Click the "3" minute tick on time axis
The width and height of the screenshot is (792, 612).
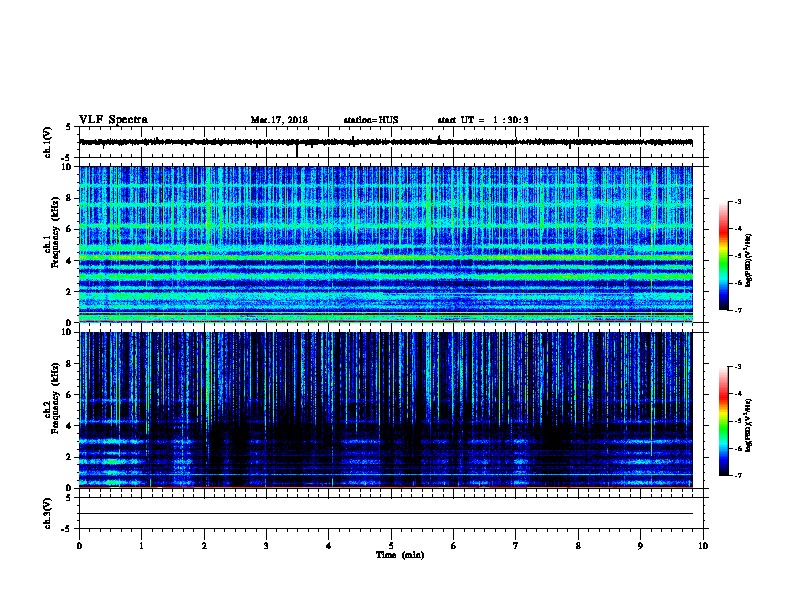[266, 546]
